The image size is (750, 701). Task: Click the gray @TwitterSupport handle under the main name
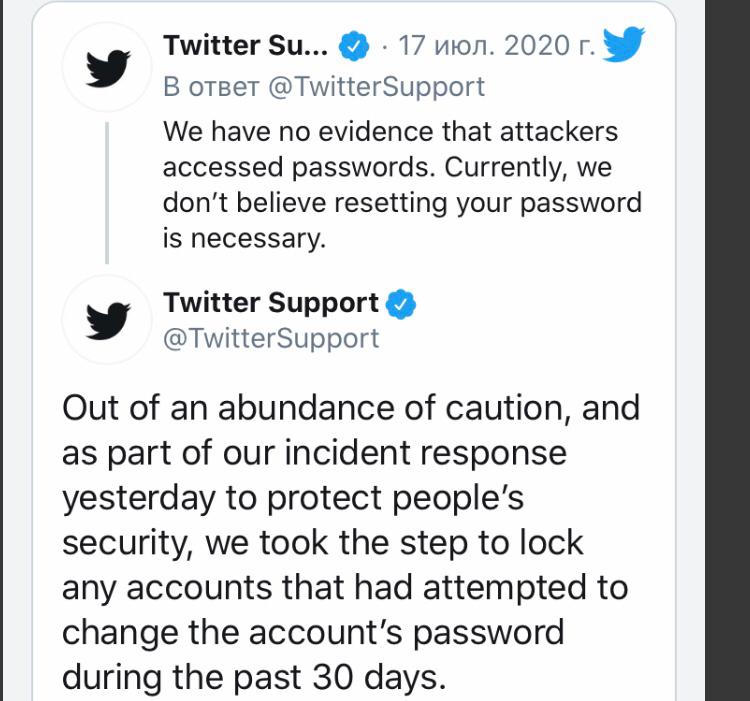pos(271,338)
